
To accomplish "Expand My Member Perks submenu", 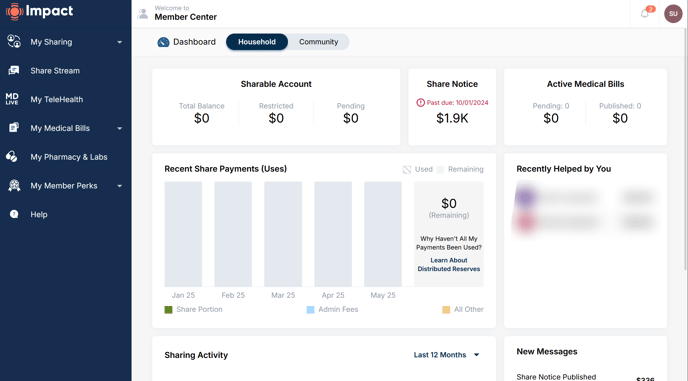I will pyautogui.click(x=119, y=186).
